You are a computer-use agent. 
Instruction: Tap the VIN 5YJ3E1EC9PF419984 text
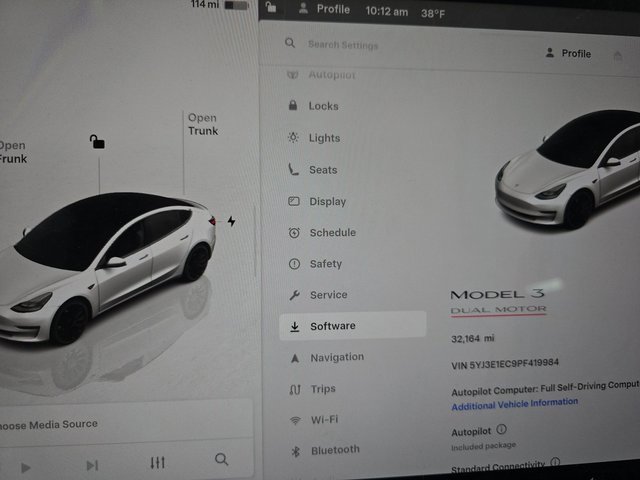click(x=505, y=363)
